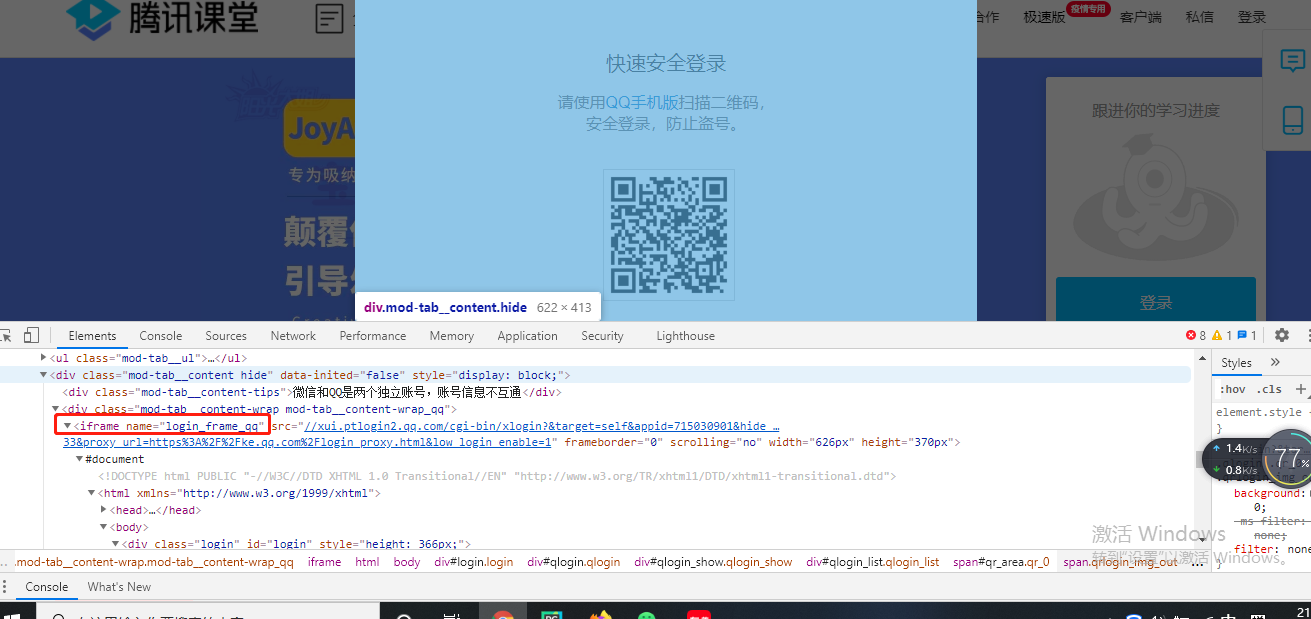Select the DOCTYPE html PUBLIC line
The height and width of the screenshot is (619, 1311).
[497, 476]
